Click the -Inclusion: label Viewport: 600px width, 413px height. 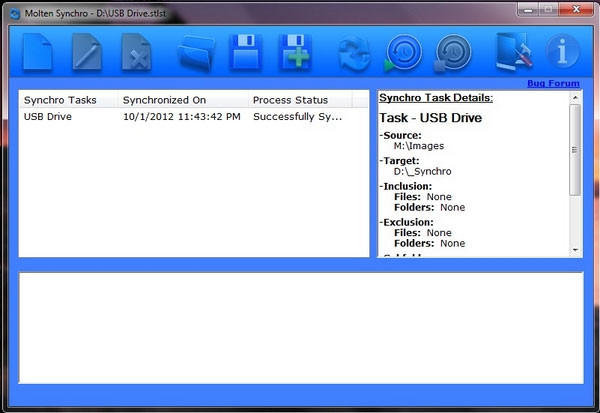tap(406, 186)
